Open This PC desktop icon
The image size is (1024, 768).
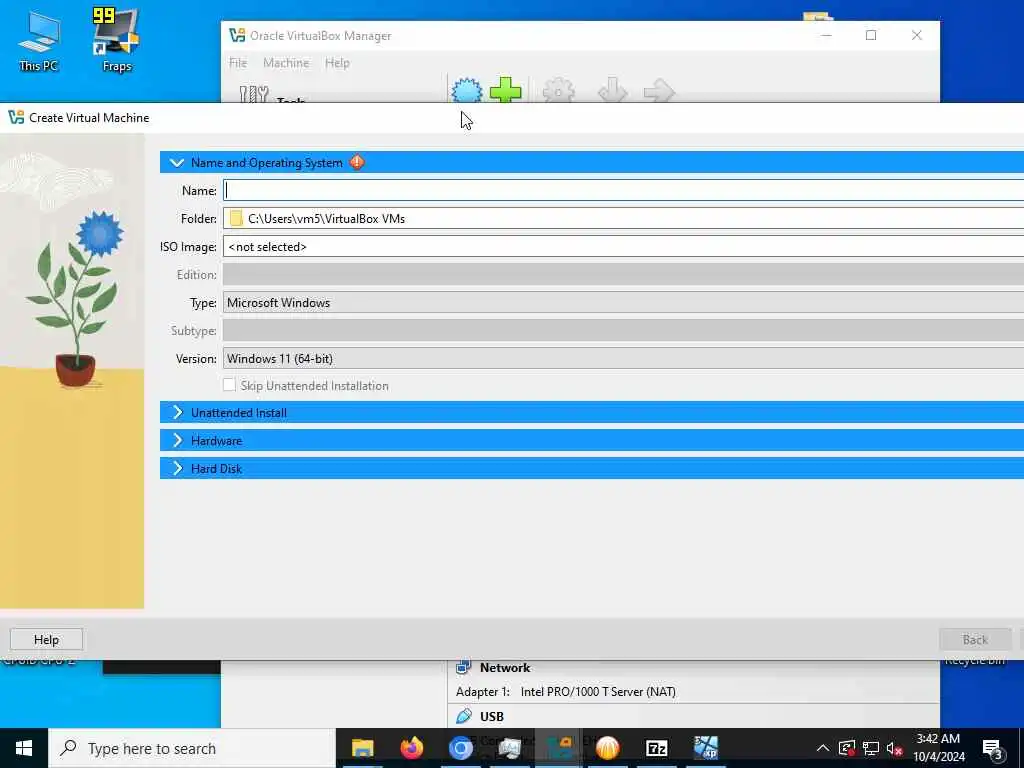coord(38,40)
